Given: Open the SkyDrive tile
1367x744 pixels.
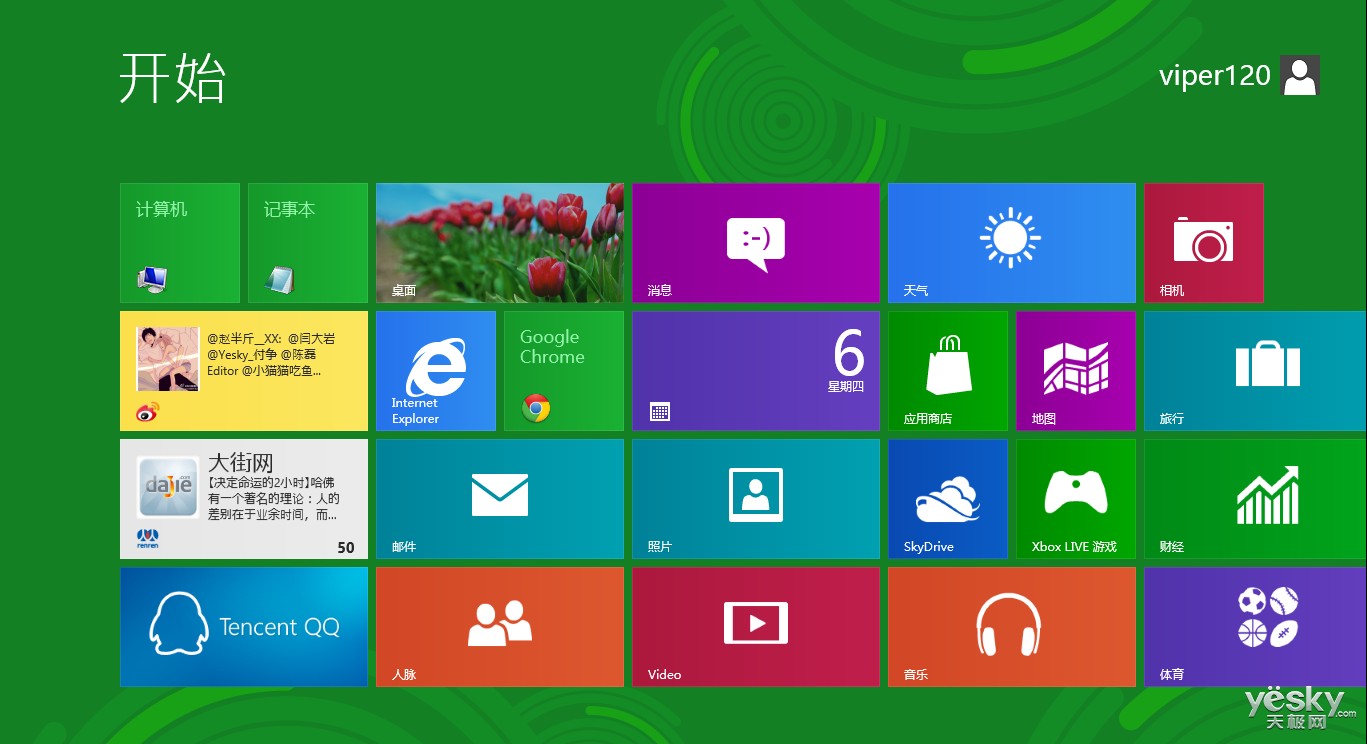Looking at the screenshot, I should pyautogui.click(x=948, y=499).
